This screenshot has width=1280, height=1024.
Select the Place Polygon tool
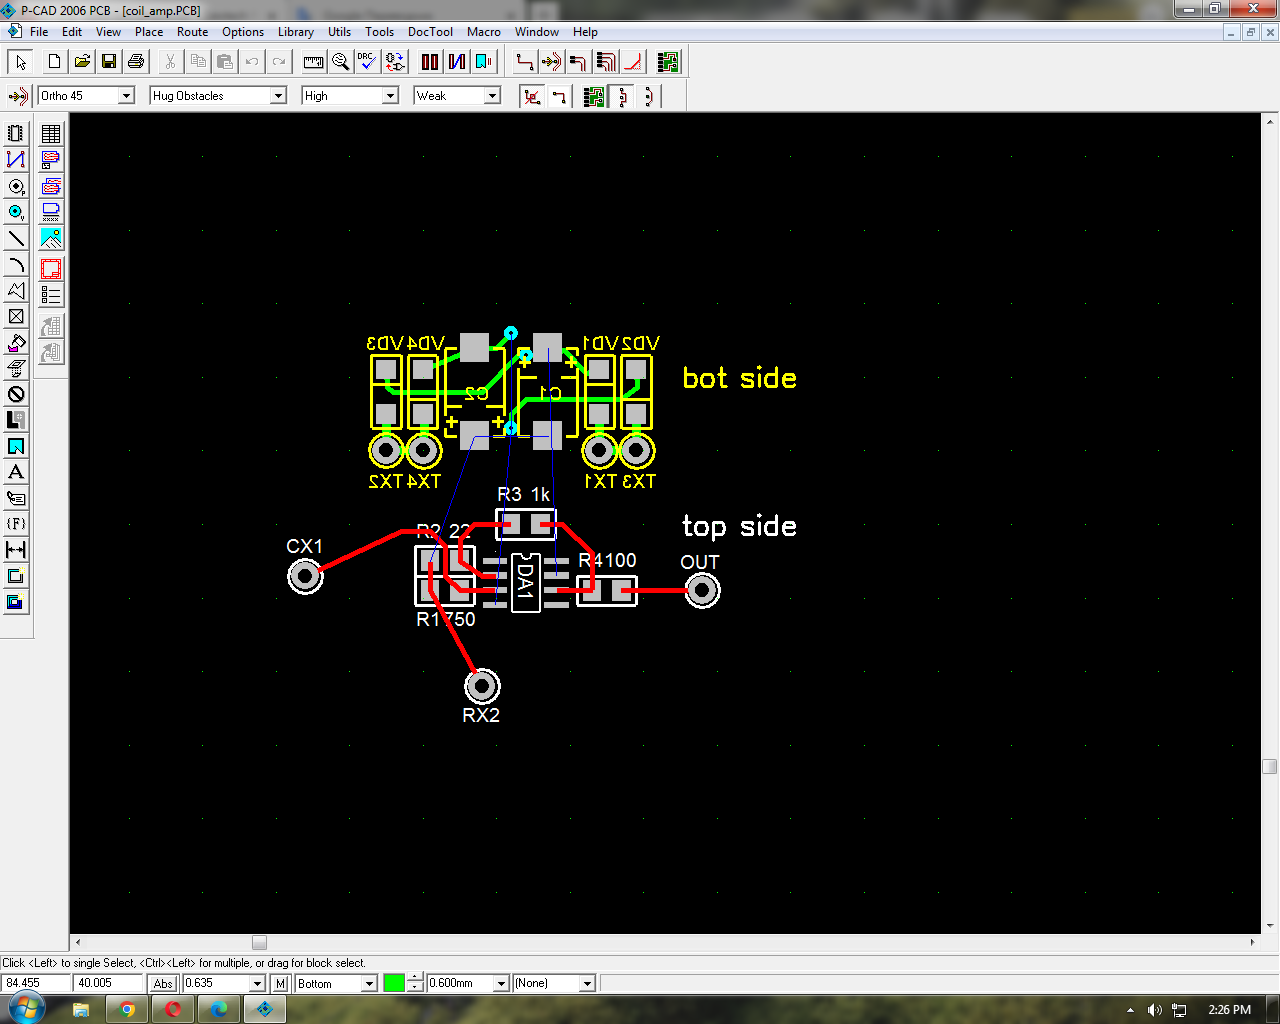coord(16,290)
